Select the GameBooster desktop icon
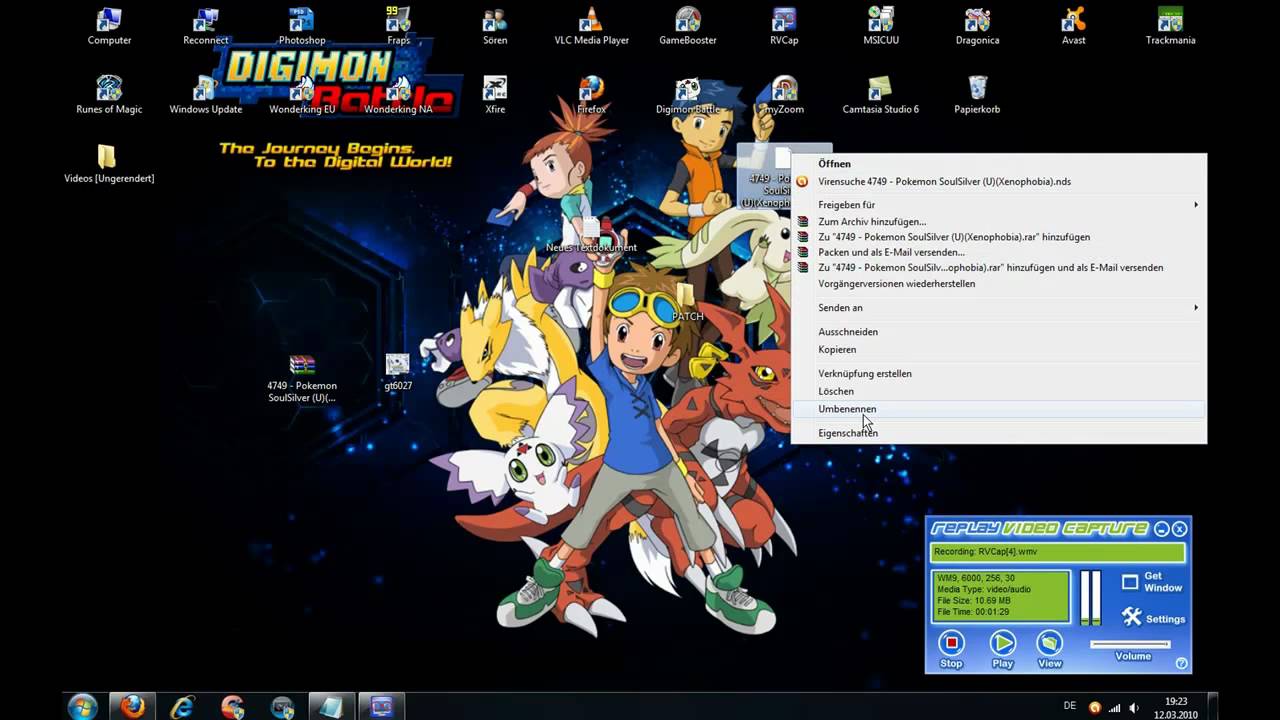 tap(688, 26)
